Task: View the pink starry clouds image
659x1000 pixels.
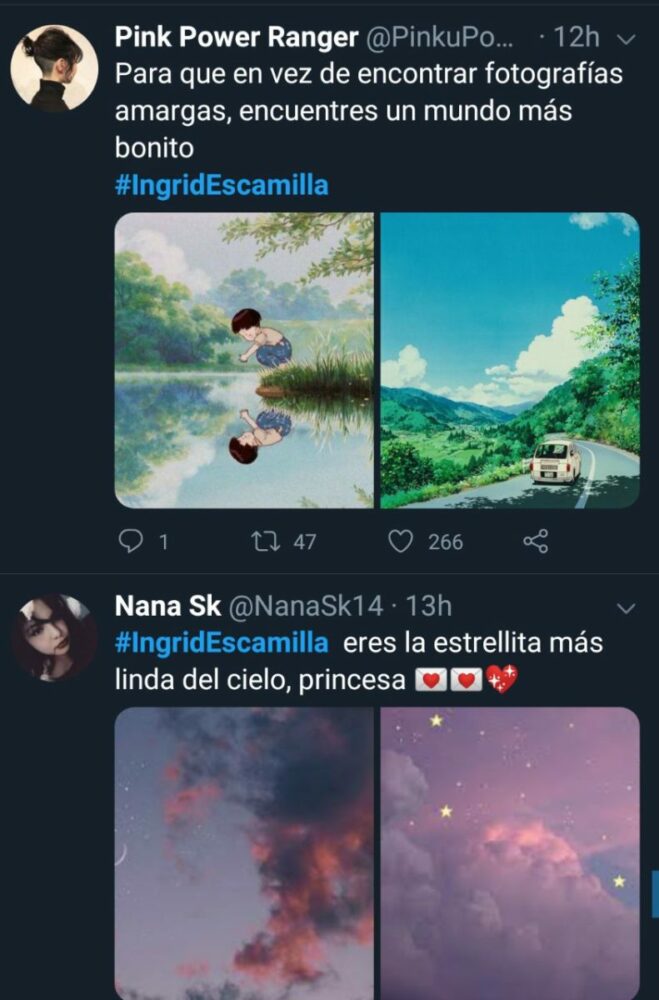Action: (x=509, y=852)
